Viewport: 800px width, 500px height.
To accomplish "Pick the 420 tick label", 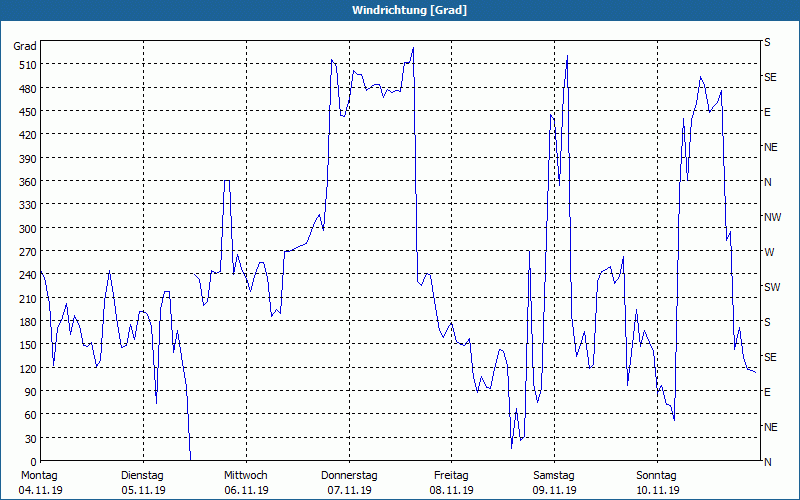I will pos(28,135).
